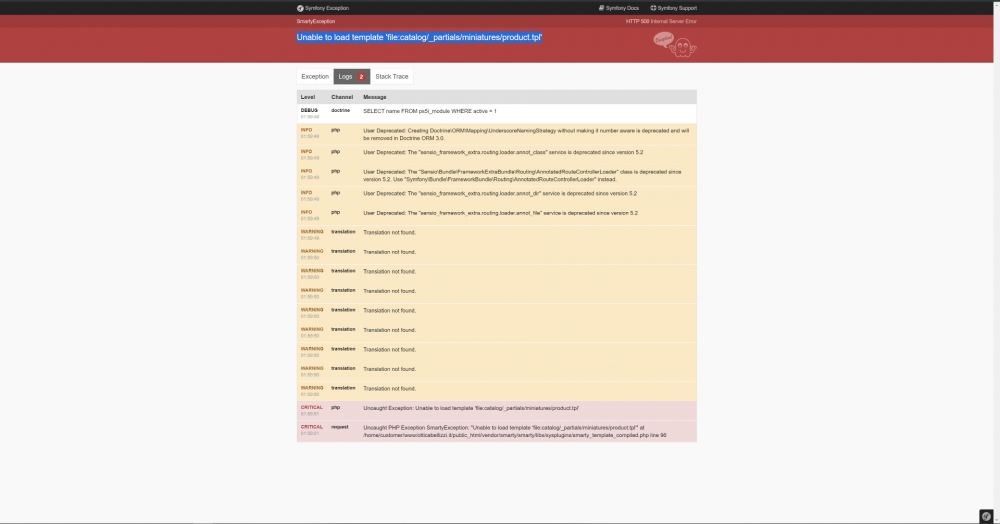This screenshot has width=1000, height=524.
Task: Click the Symfony Exception logo icon
Action: coord(300,8)
